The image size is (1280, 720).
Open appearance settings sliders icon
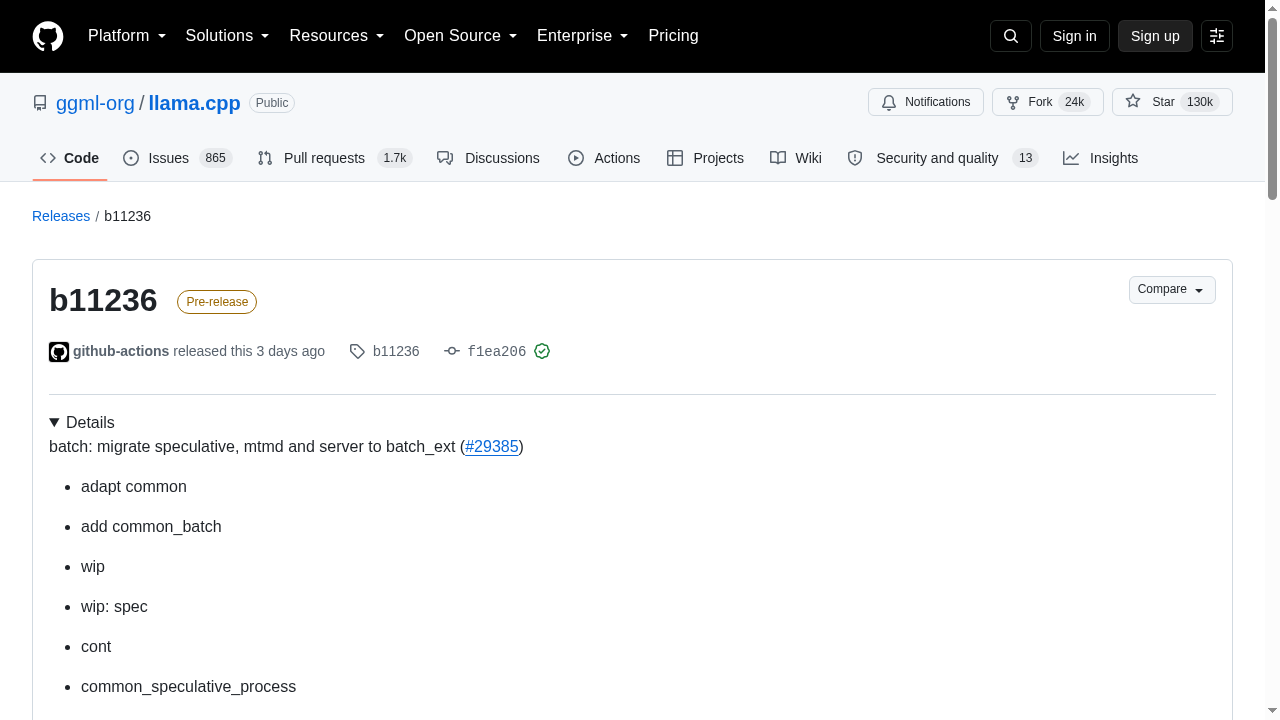(x=1216, y=36)
